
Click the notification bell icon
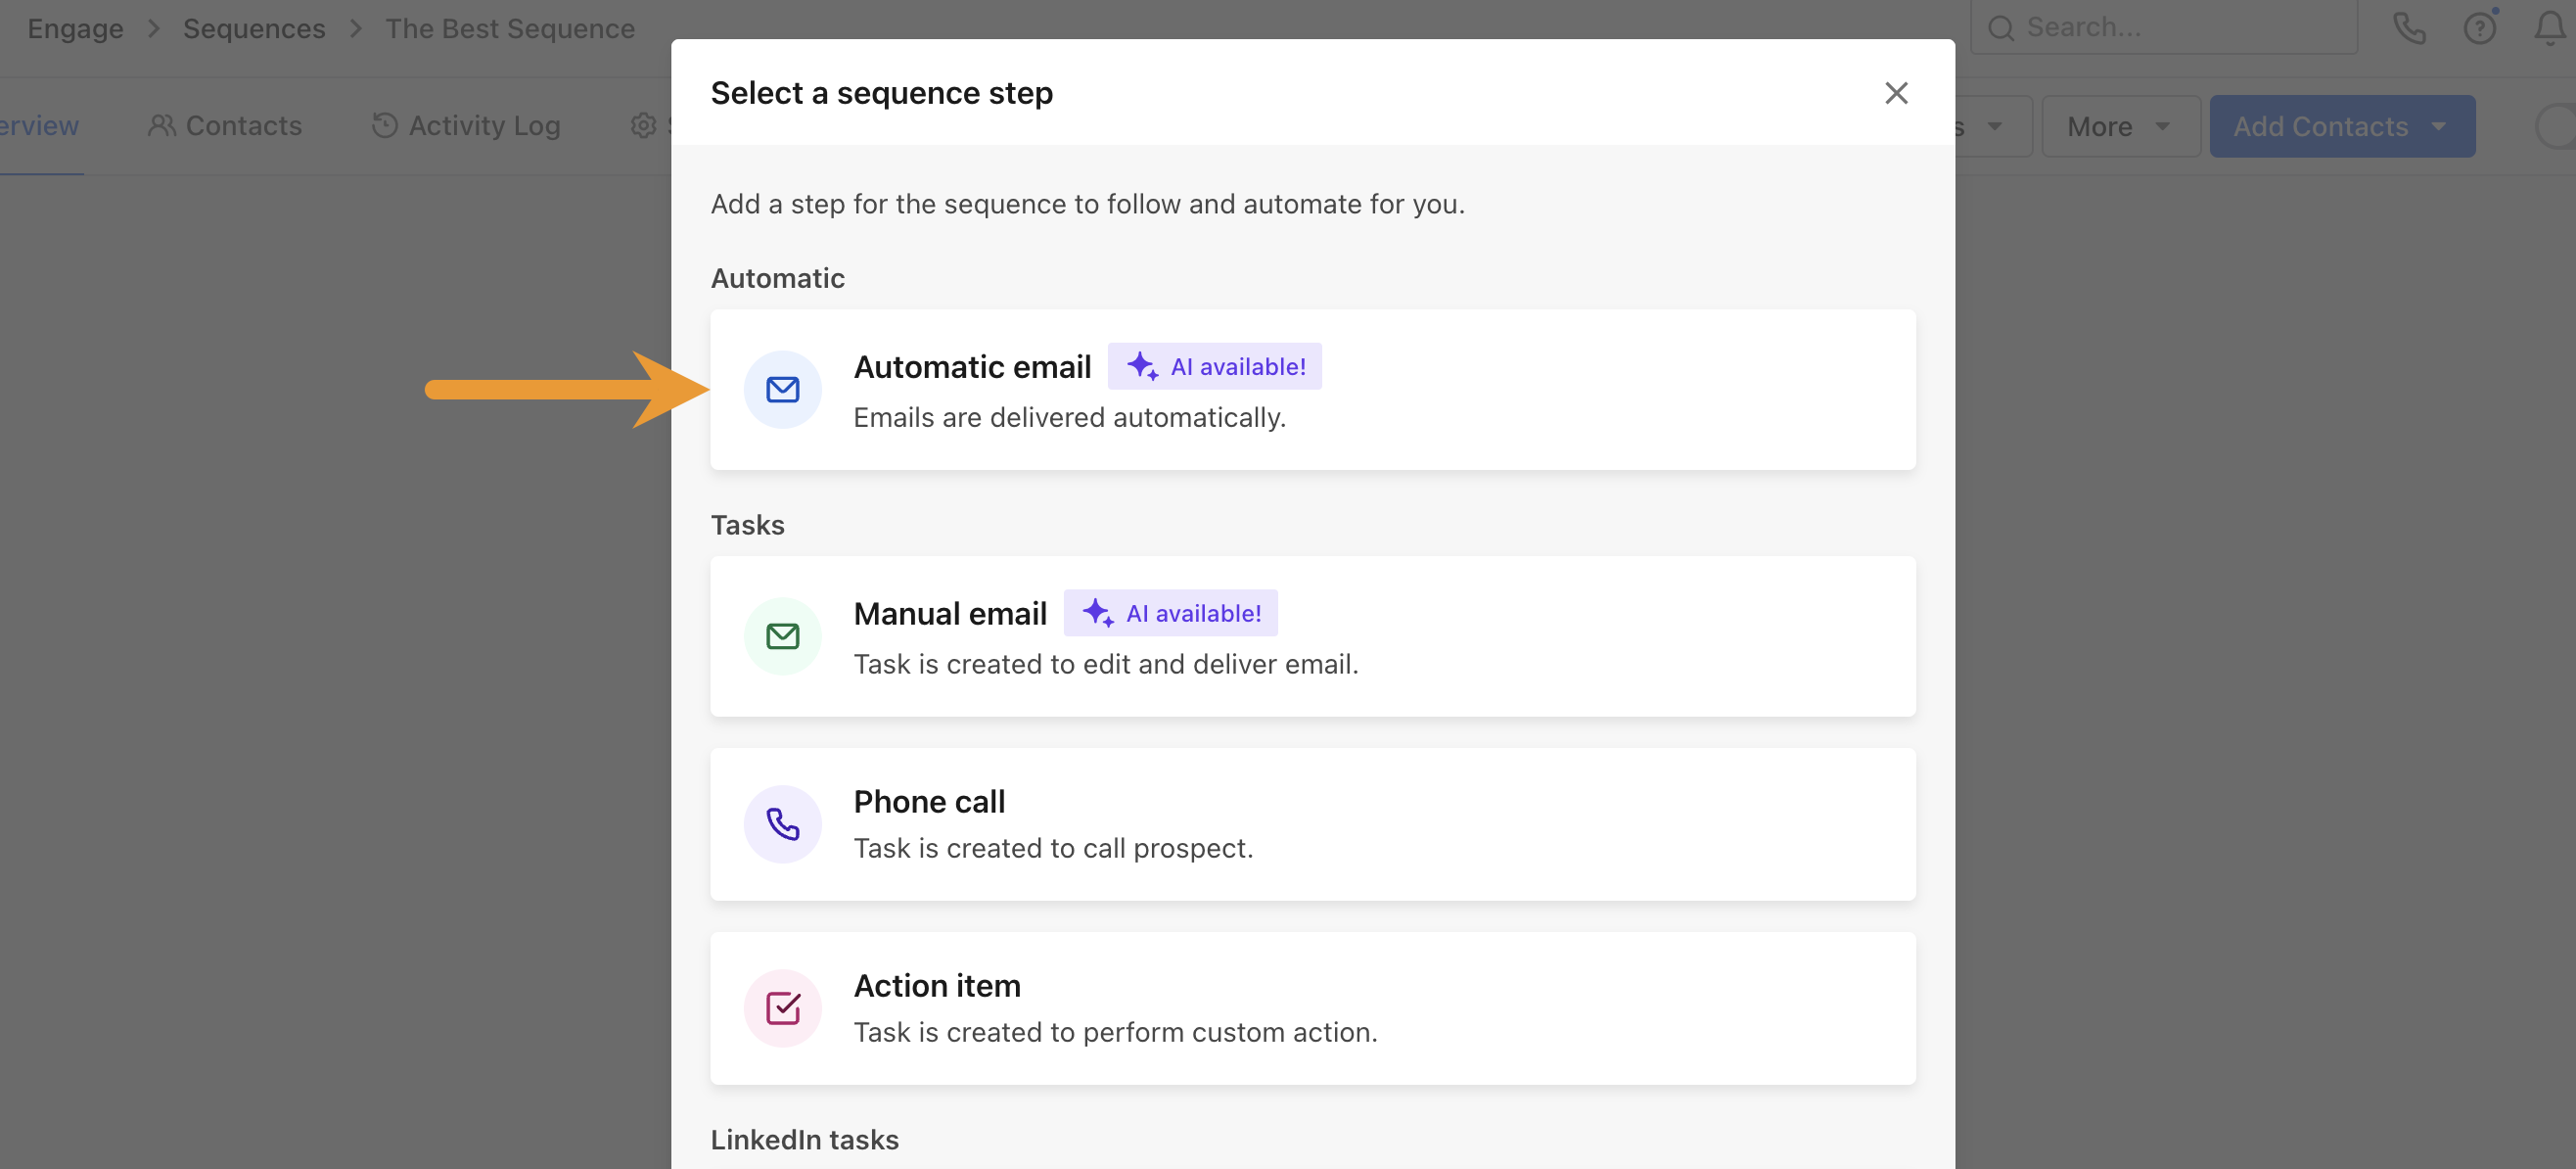tap(2550, 28)
